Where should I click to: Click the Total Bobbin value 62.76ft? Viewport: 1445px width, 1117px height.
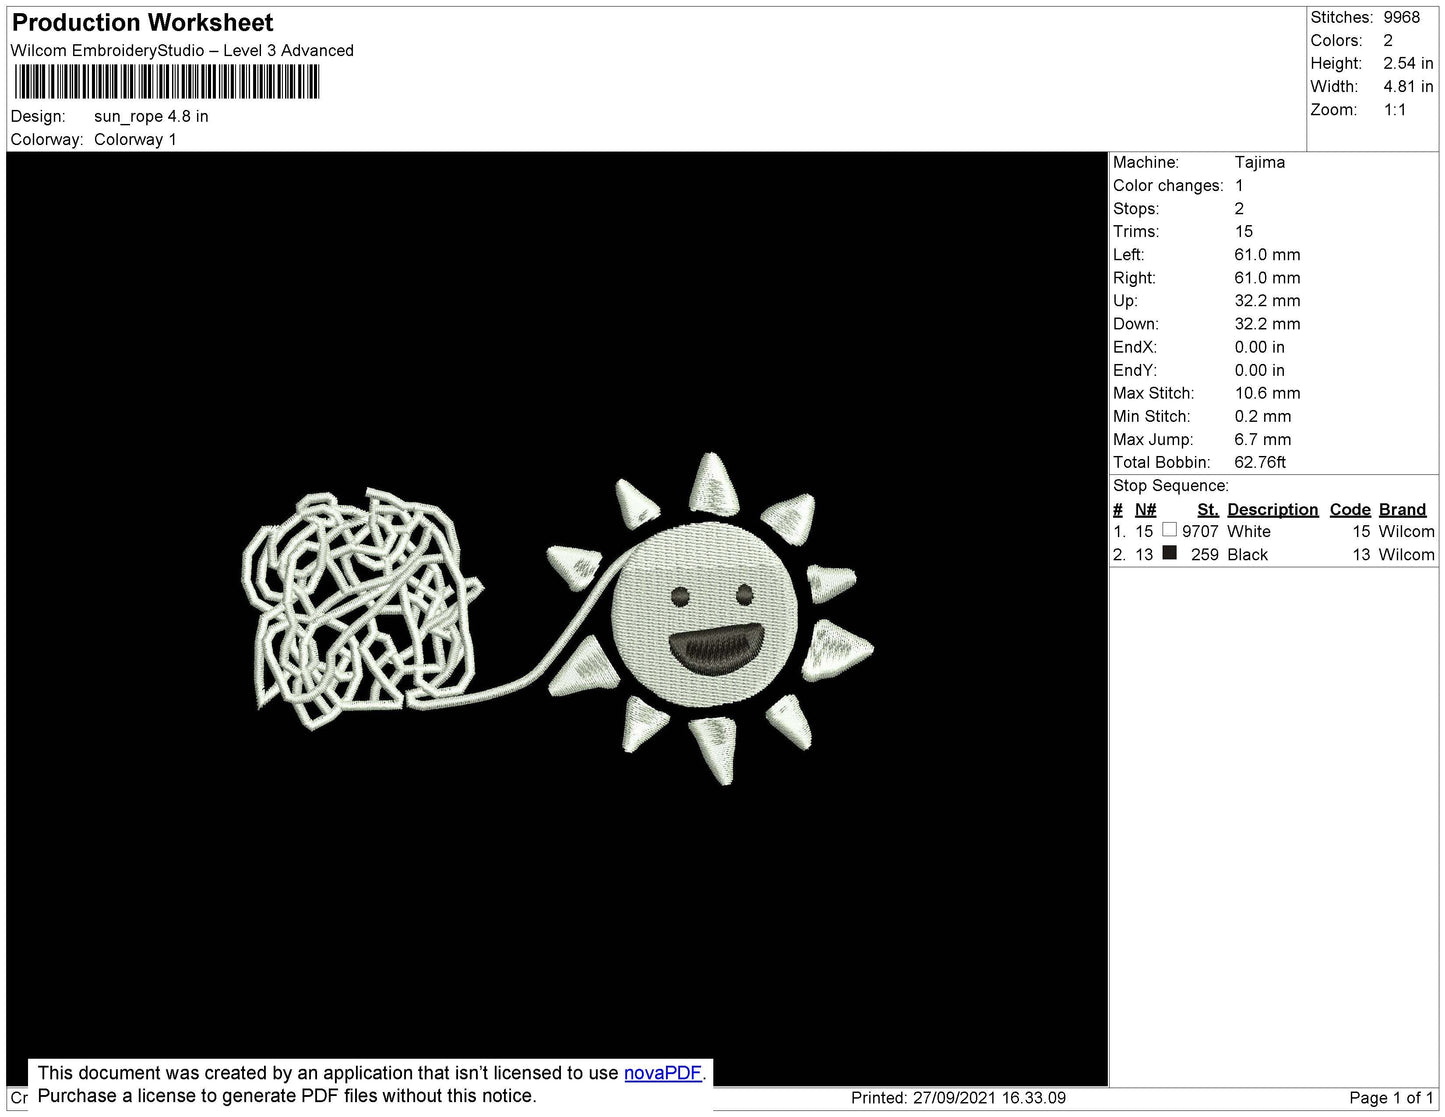coord(1260,462)
